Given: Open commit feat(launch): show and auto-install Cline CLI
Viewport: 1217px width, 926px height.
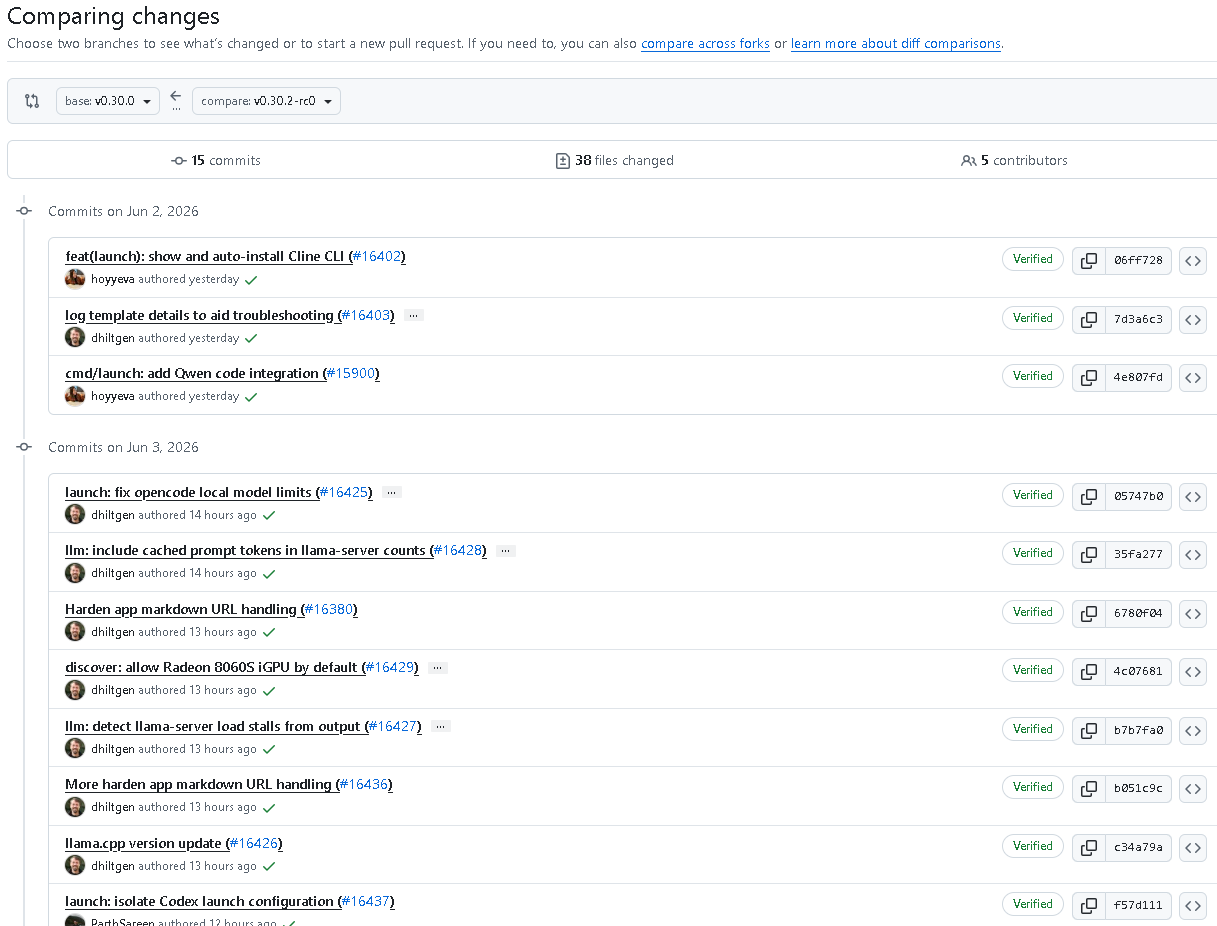Looking at the screenshot, I should click(x=206, y=256).
